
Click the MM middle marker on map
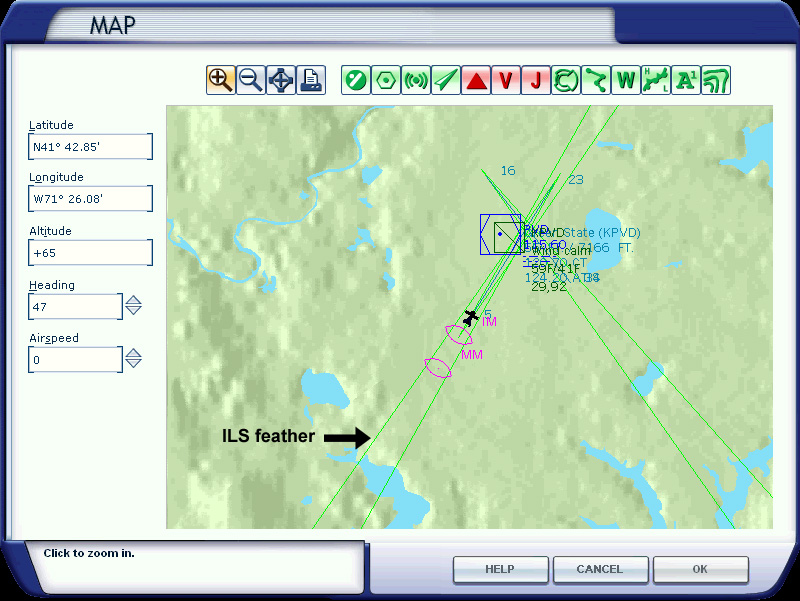pos(438,367)
